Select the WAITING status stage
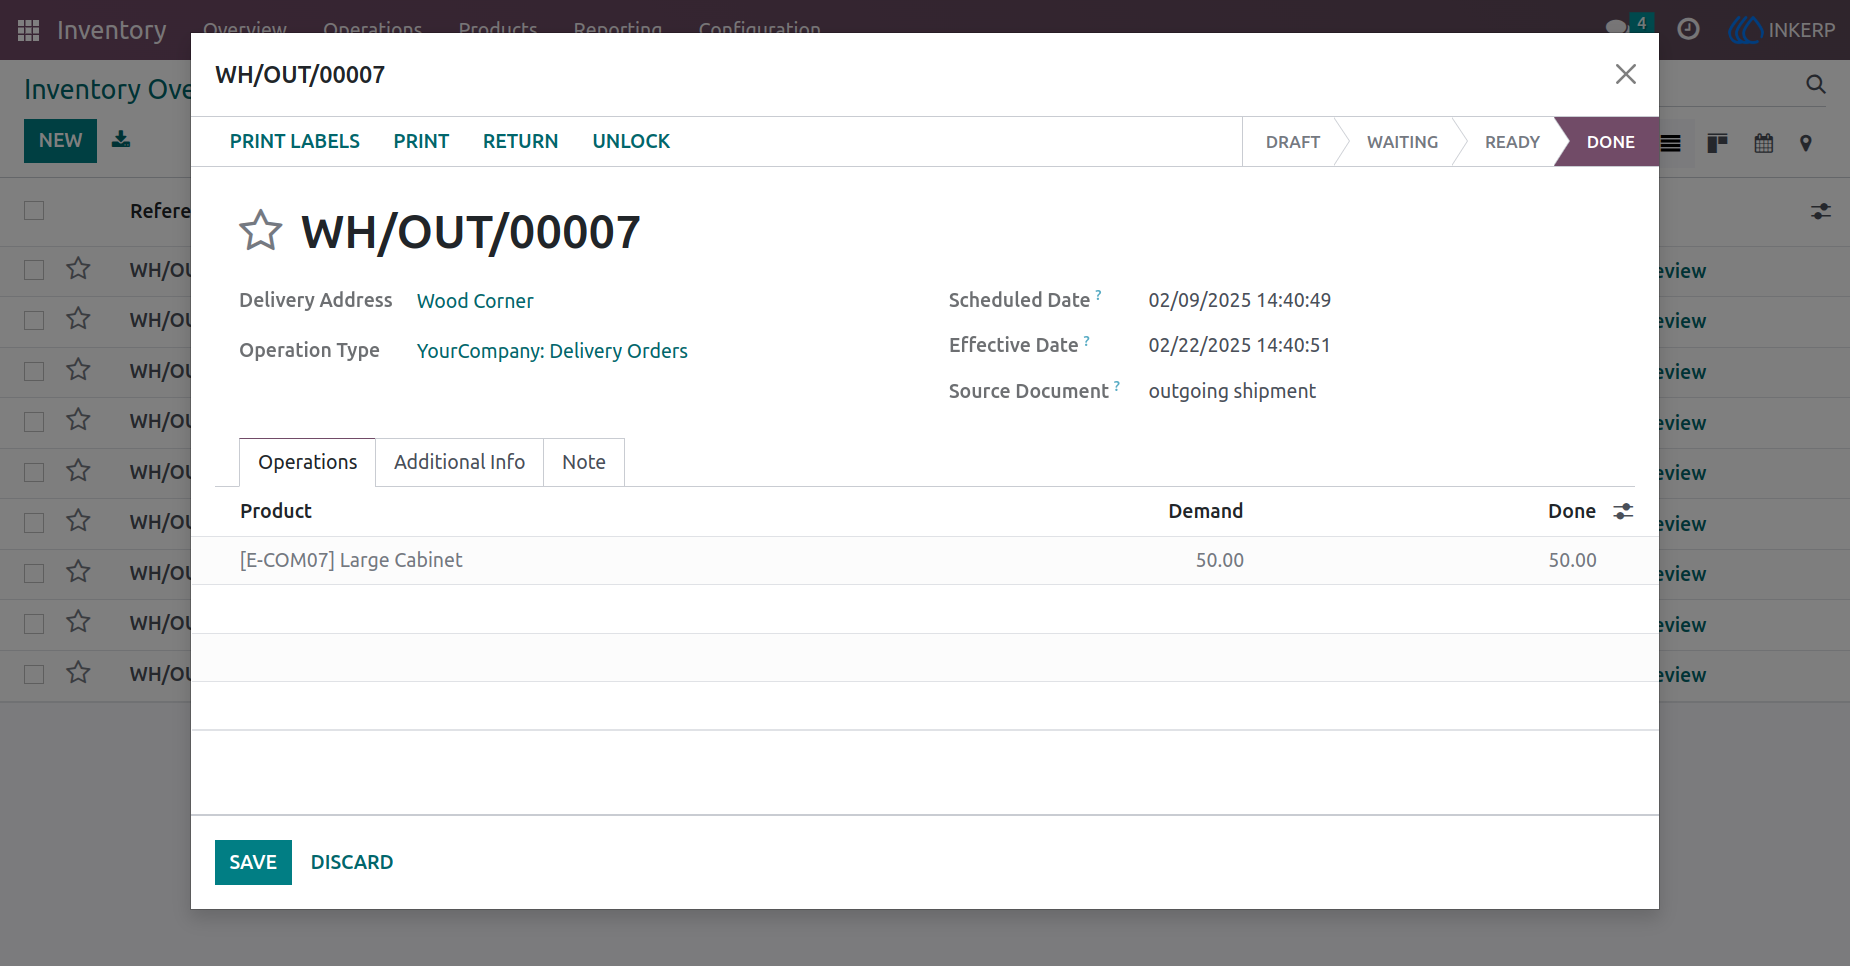 1402,142
